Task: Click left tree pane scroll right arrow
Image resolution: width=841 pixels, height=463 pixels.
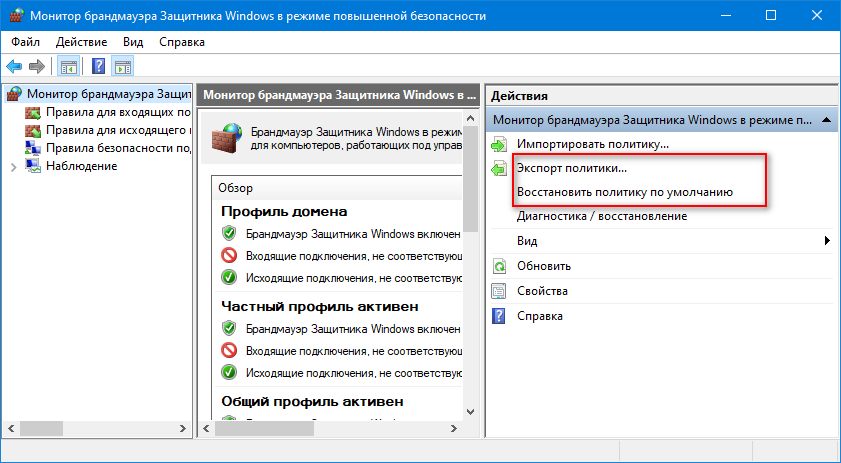Action: pyautogui.click(x=183, y=429)
